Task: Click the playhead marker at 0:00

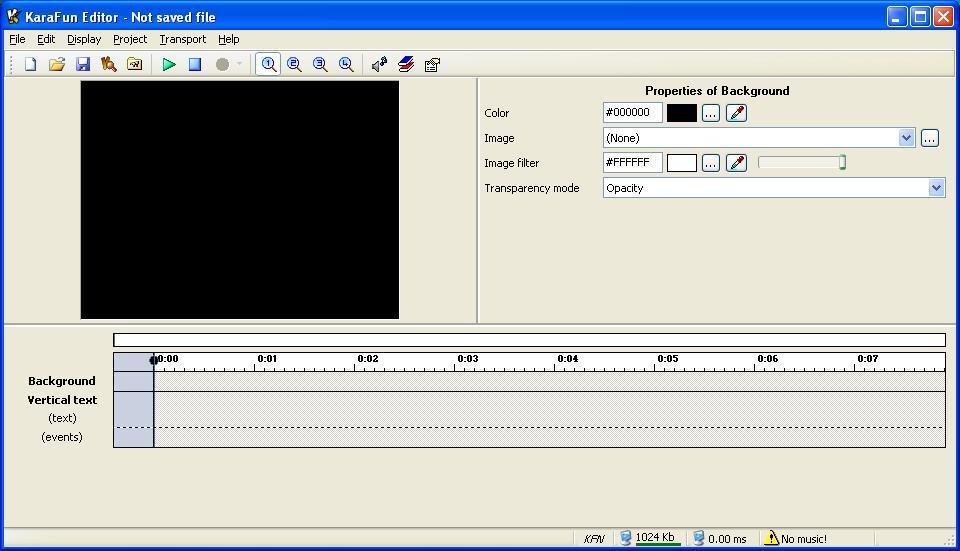Action: click(x=154, y=359)
